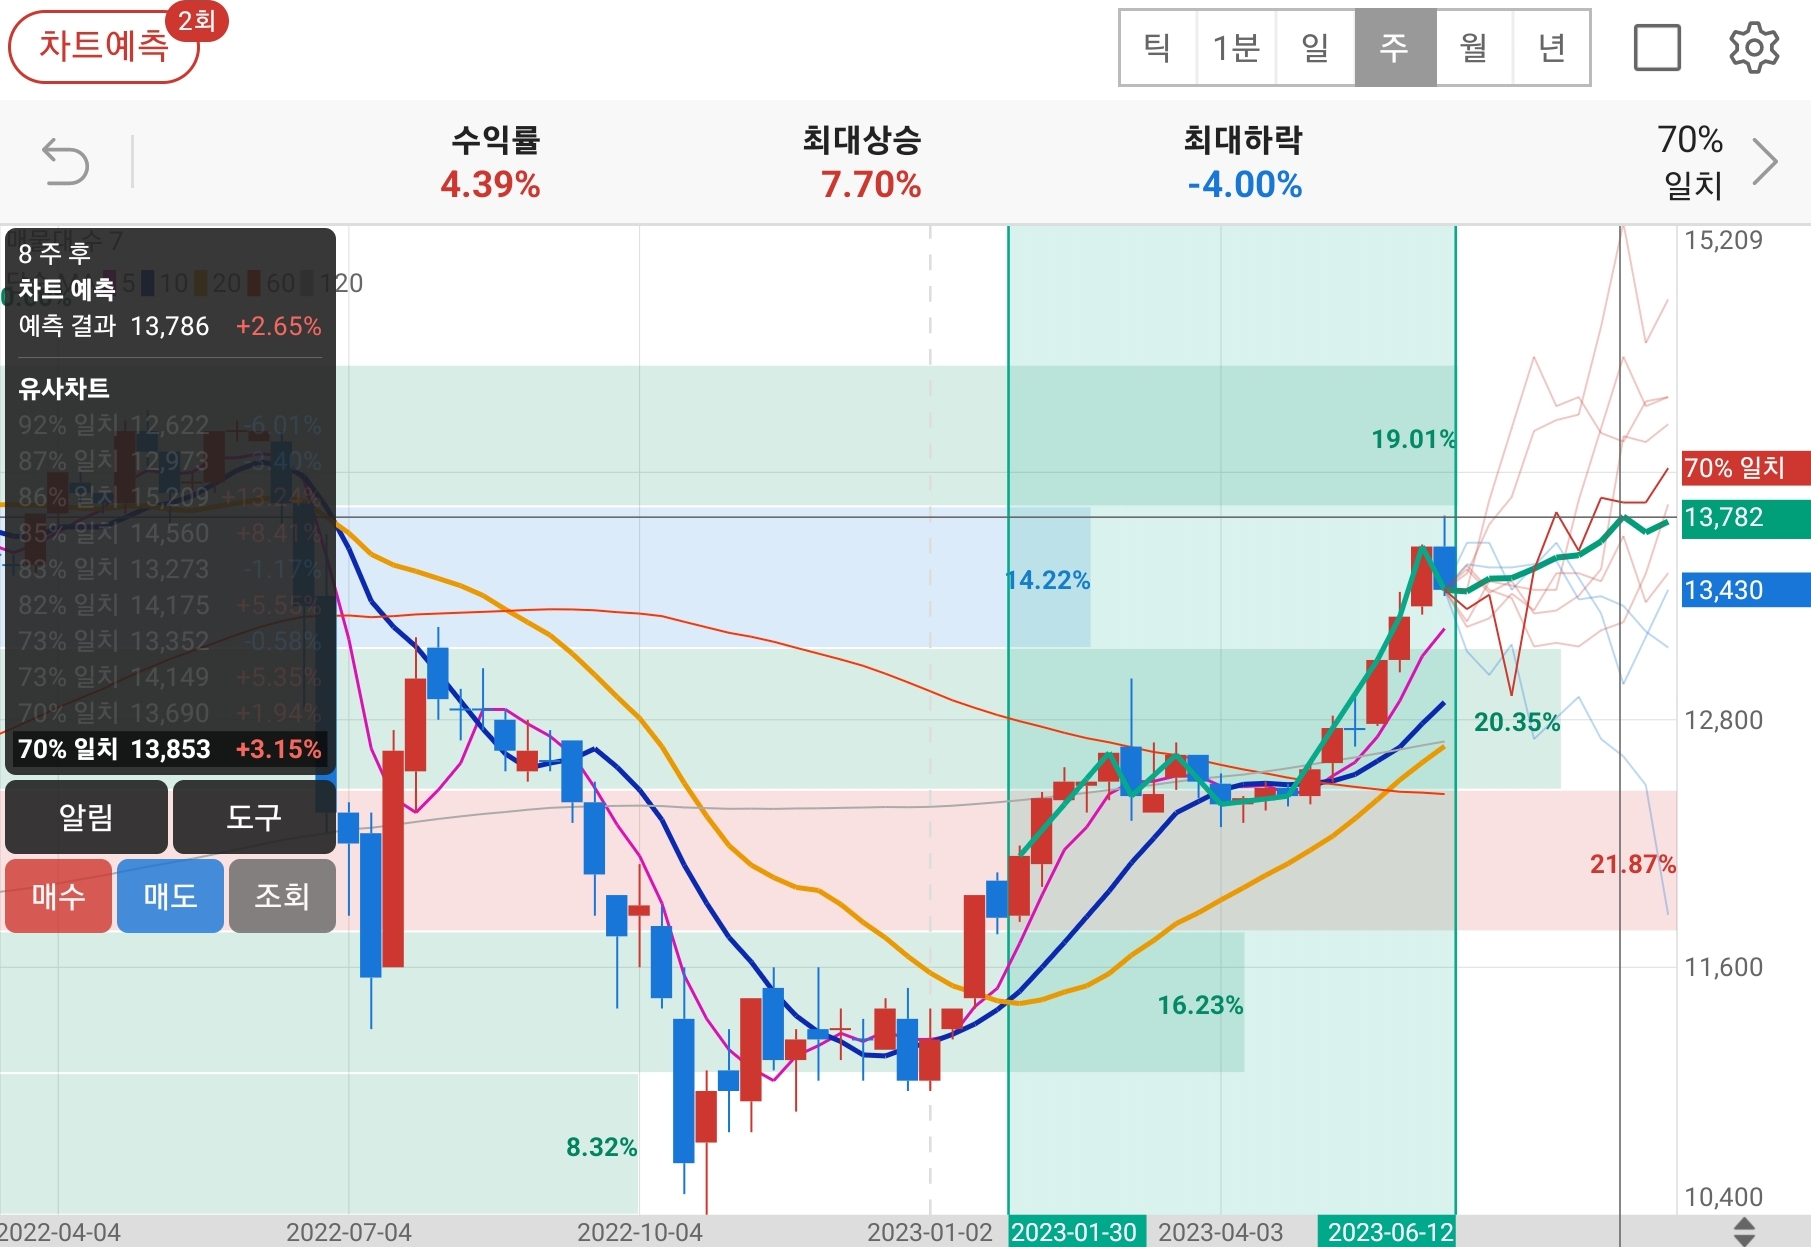Tap the 최대하락 -4.00% value

[1244, 184]
